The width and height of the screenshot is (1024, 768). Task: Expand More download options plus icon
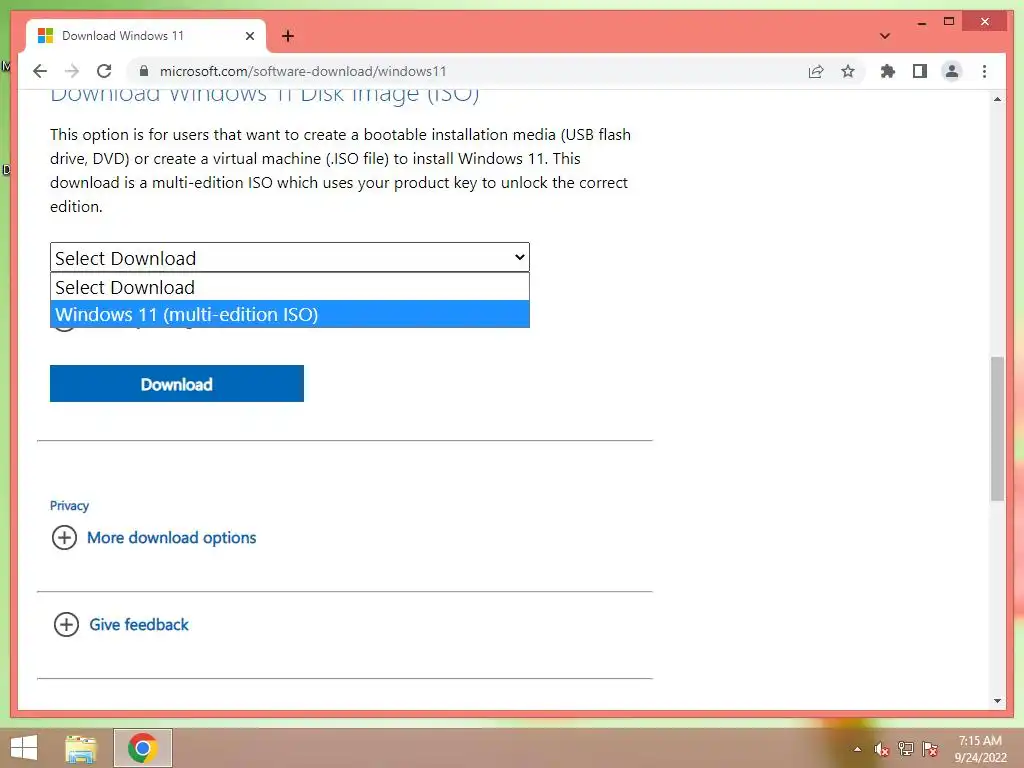pyautogui.click(x=64, y=537)
